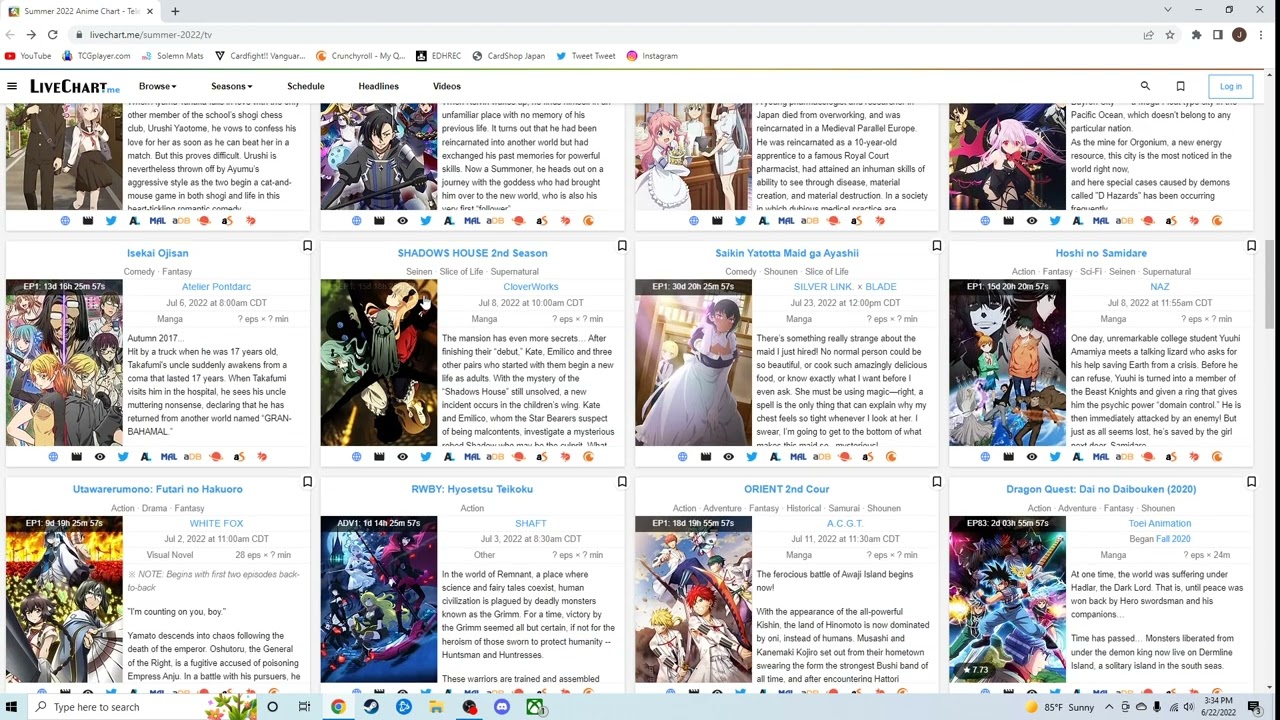Open File Explorer from the taskbar
This screenshot has height=720, width=1280.
pyautogui.click(x=436, y=707)
